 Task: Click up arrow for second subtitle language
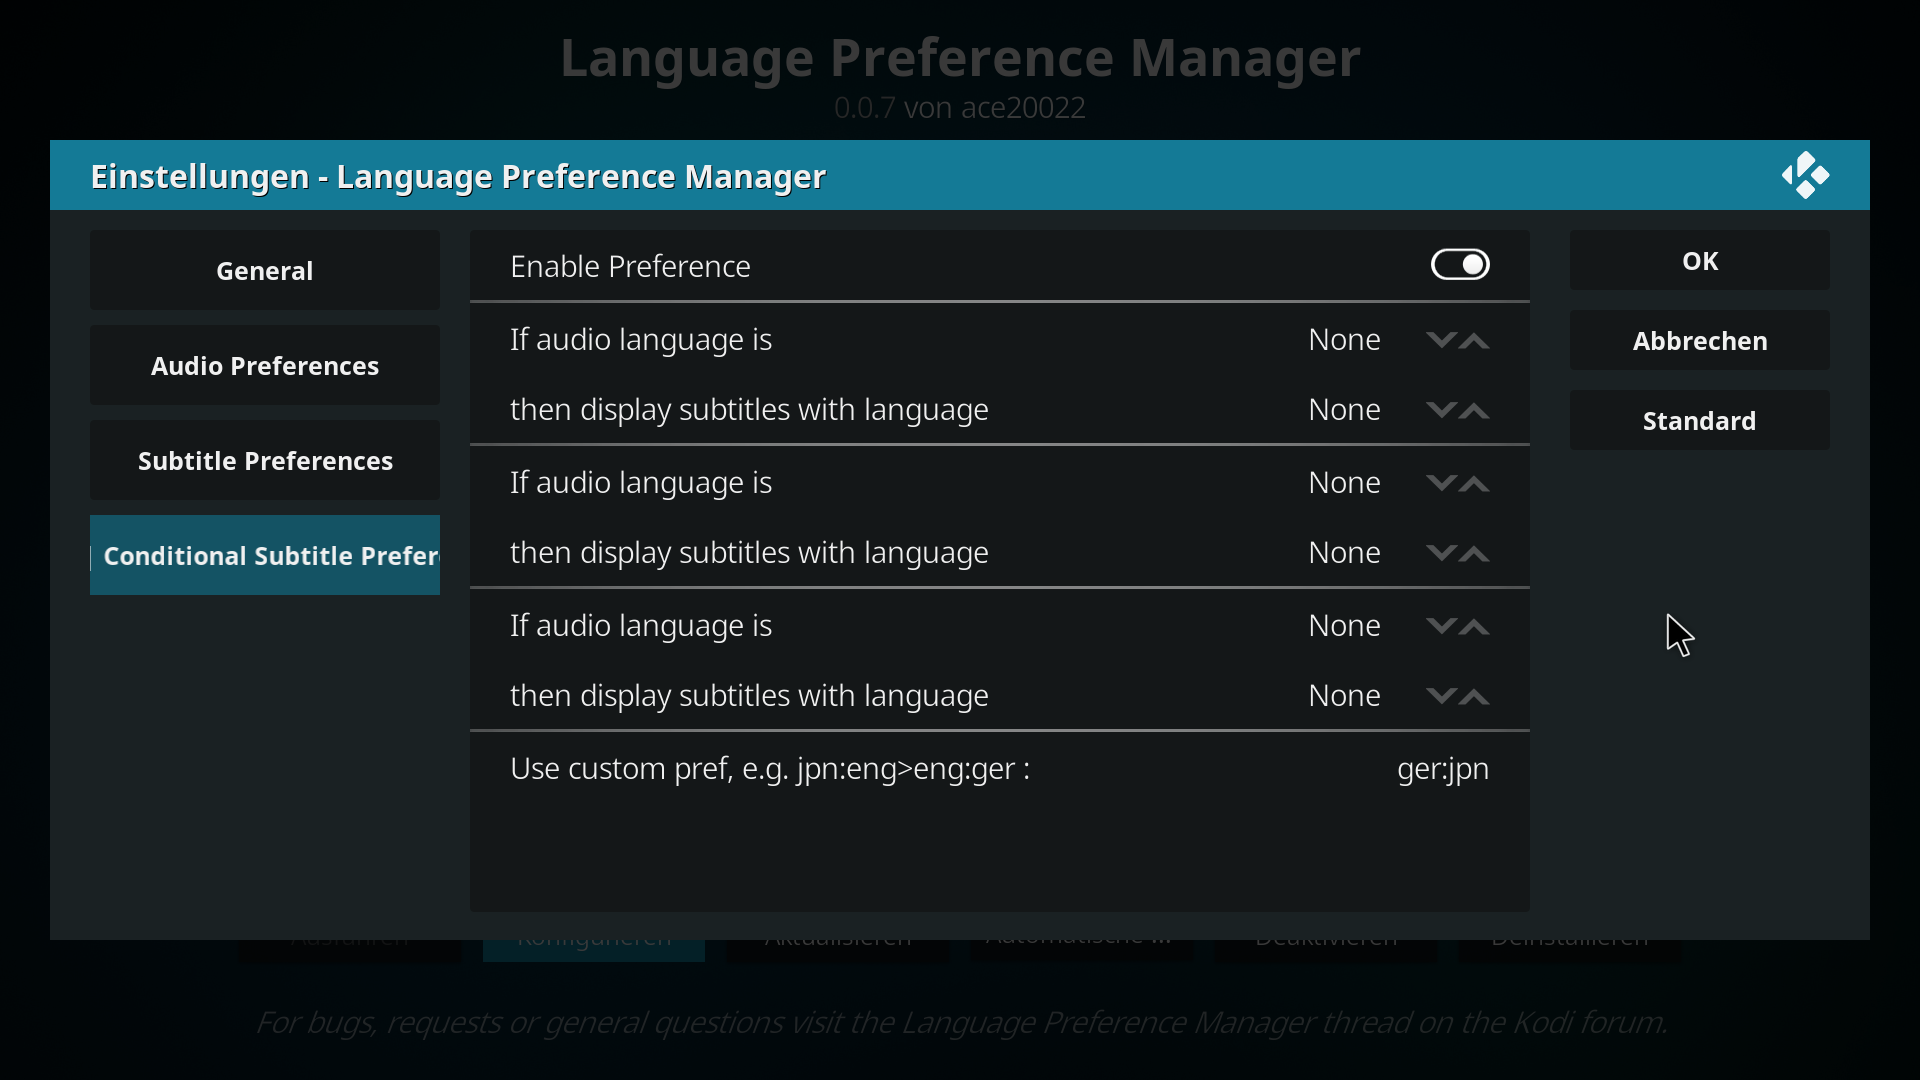[1475, 553]
